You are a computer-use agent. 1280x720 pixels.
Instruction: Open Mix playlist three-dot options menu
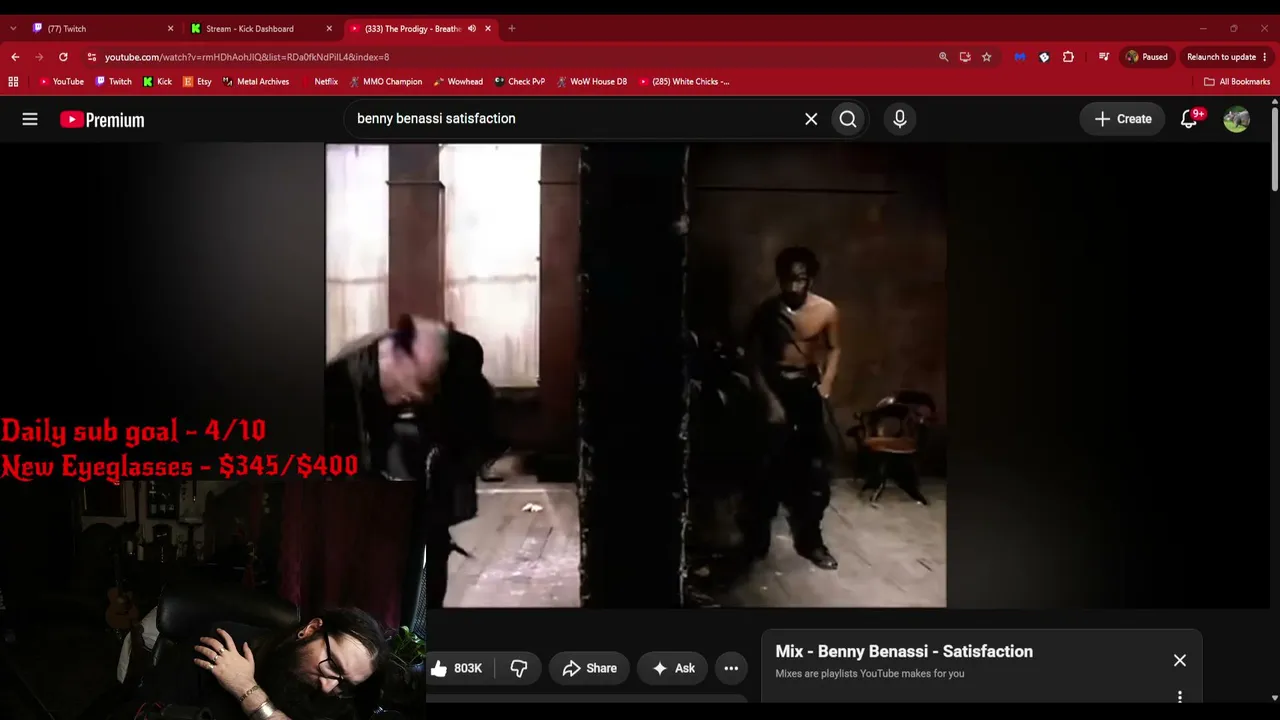[1180, 697]
